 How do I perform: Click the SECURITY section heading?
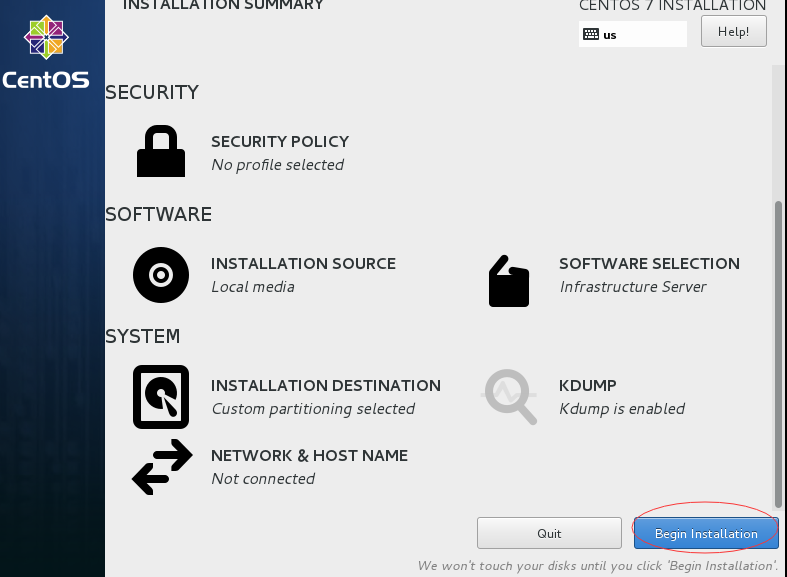(152, 92)
